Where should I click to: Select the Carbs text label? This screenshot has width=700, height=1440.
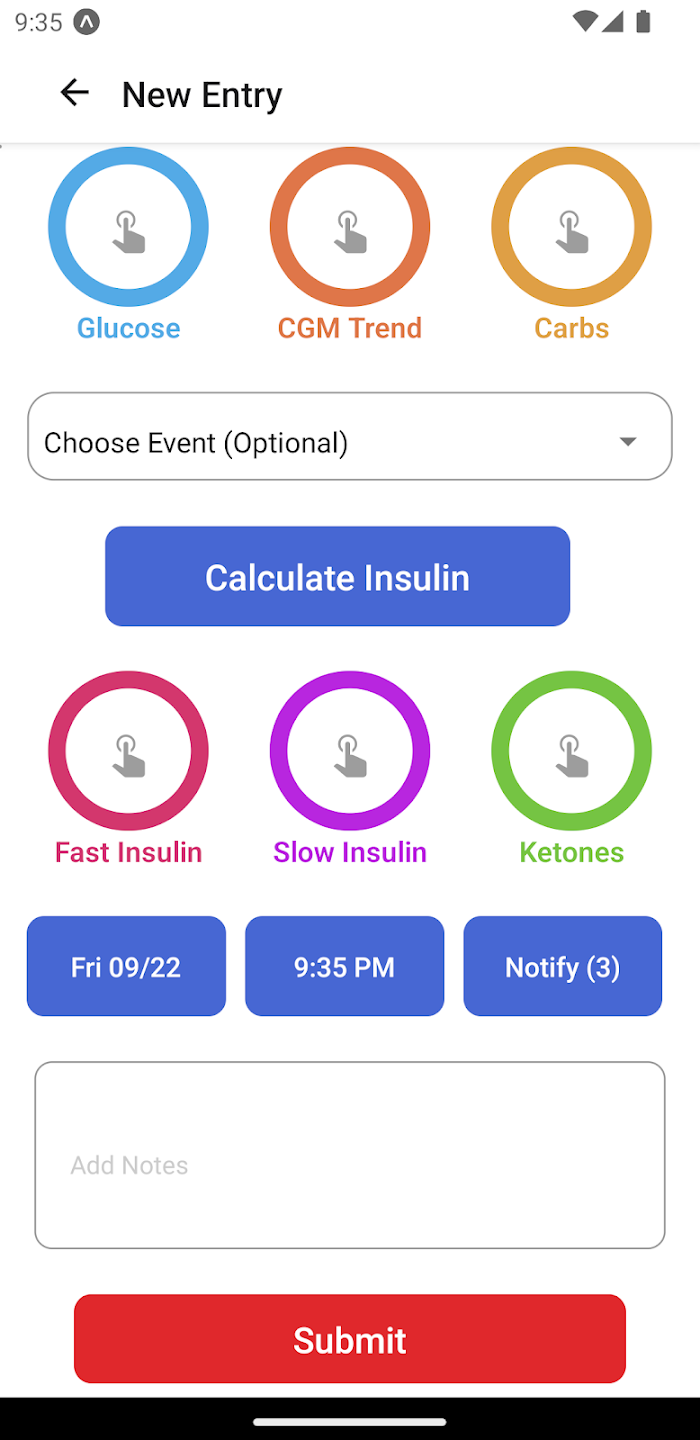pyautogui.click(x=571, y=328)
